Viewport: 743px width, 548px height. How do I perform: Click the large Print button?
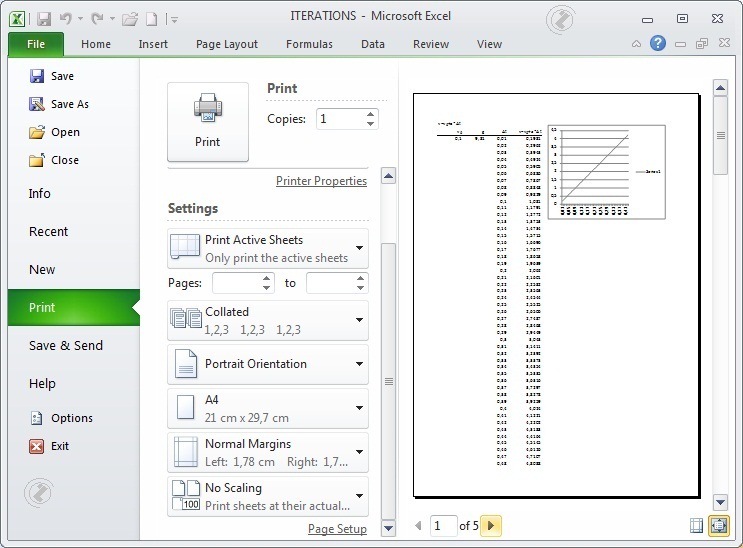[207, 121]
